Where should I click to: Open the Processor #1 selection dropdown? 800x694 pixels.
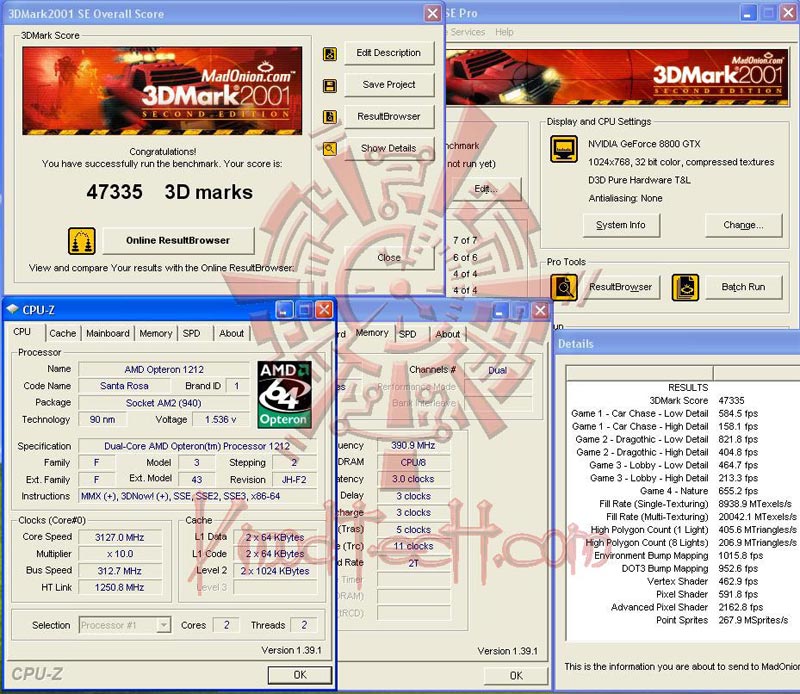coord(125,625)
